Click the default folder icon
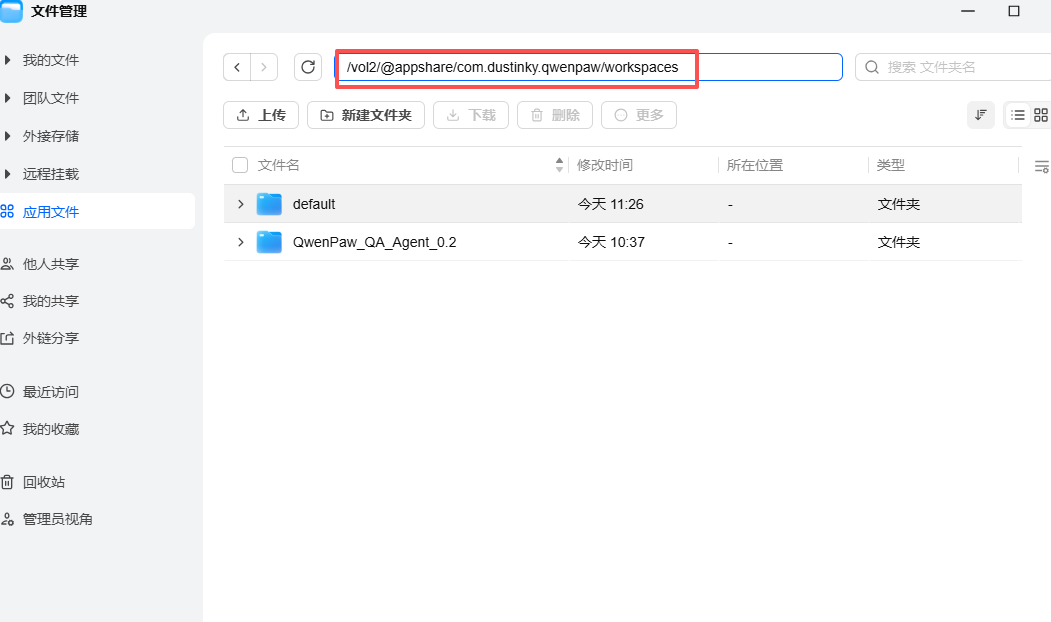 coord(269,204)
